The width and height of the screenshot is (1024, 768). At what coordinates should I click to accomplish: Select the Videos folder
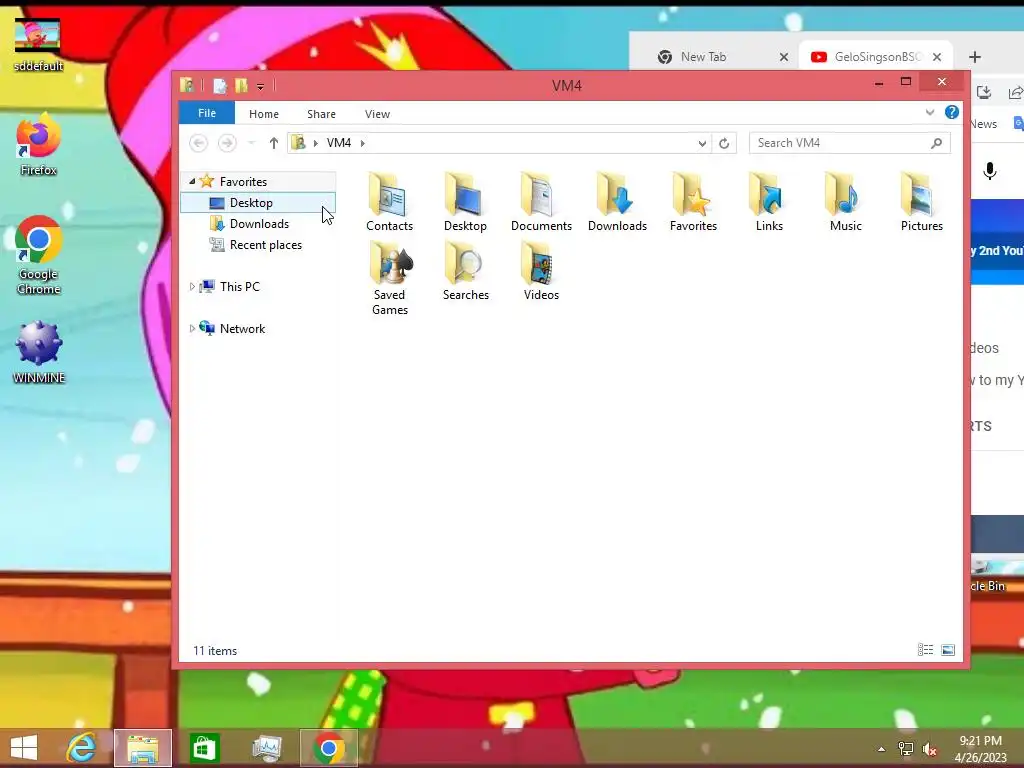click(541, 271)
